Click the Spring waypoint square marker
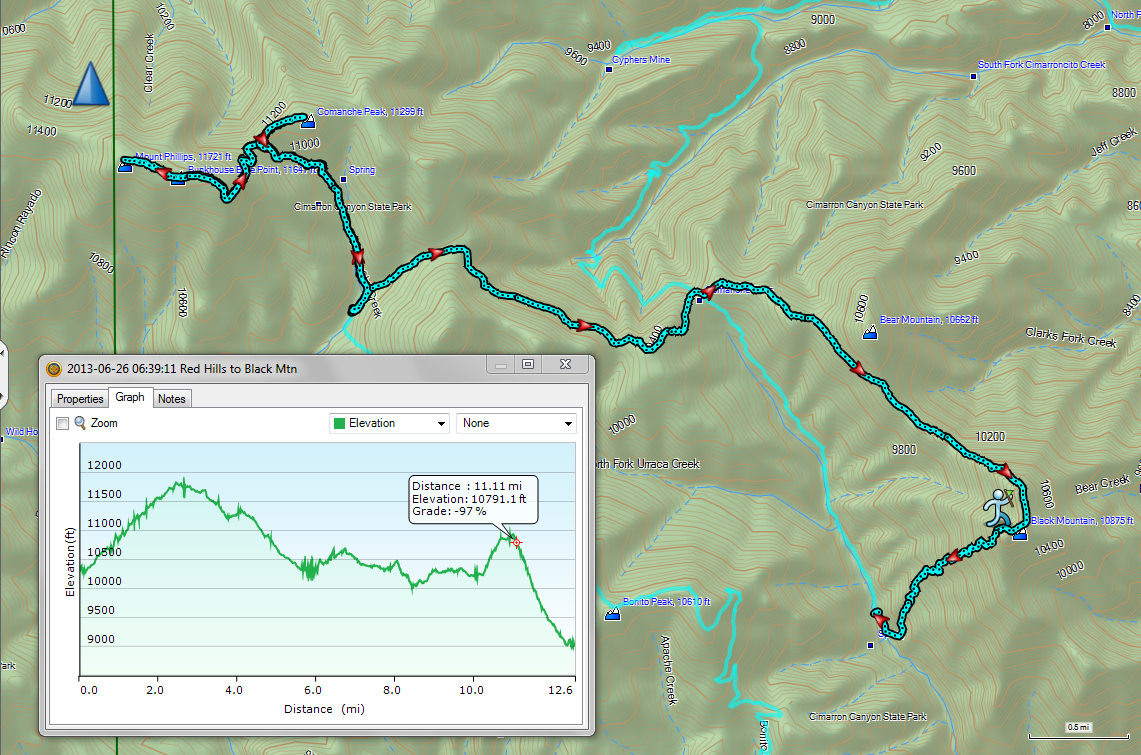This screenshot has height=755, width=1141. pyautogui.click(x=344, y=180)
